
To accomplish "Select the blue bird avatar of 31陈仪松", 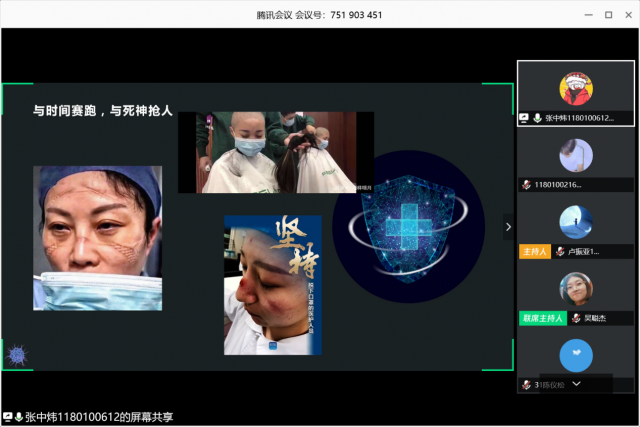I will click(576, 355).
